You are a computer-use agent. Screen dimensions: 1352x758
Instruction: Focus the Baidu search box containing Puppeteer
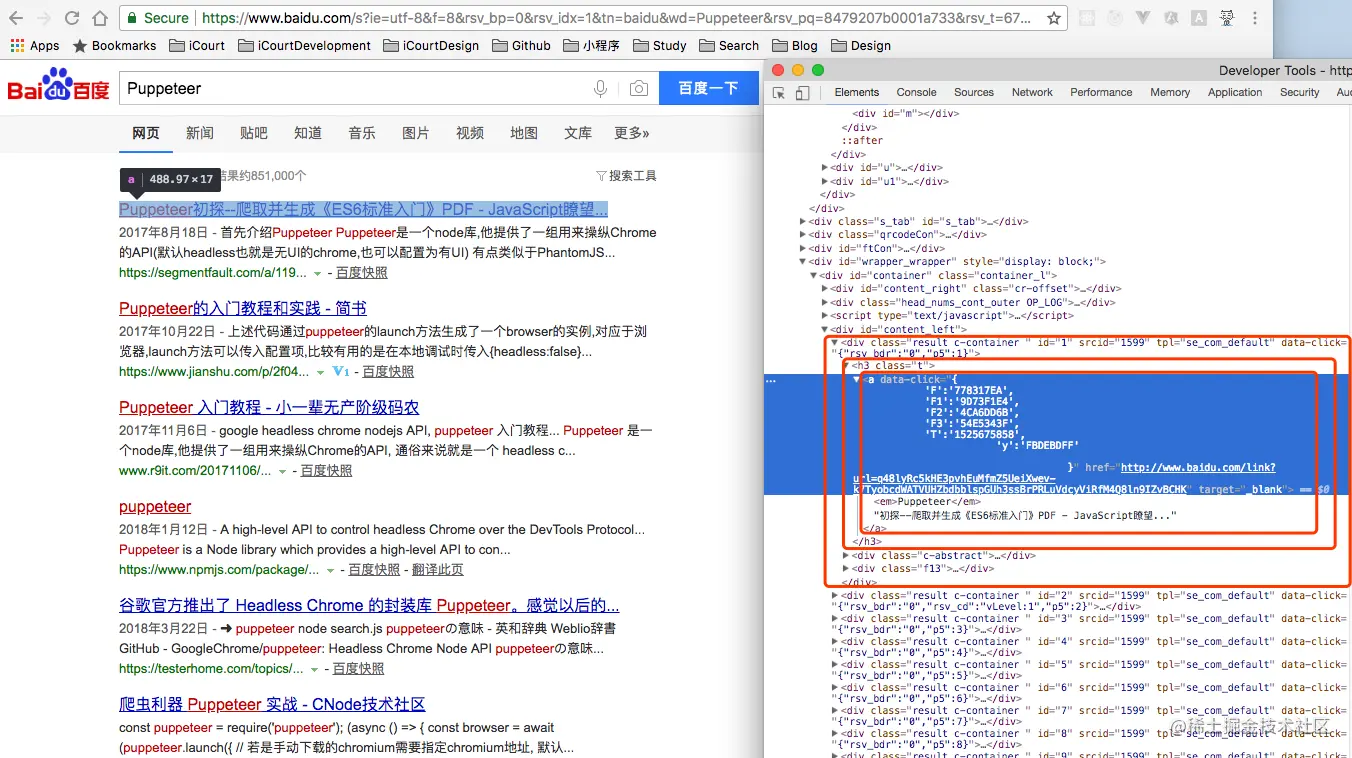[x=353, y=89]
